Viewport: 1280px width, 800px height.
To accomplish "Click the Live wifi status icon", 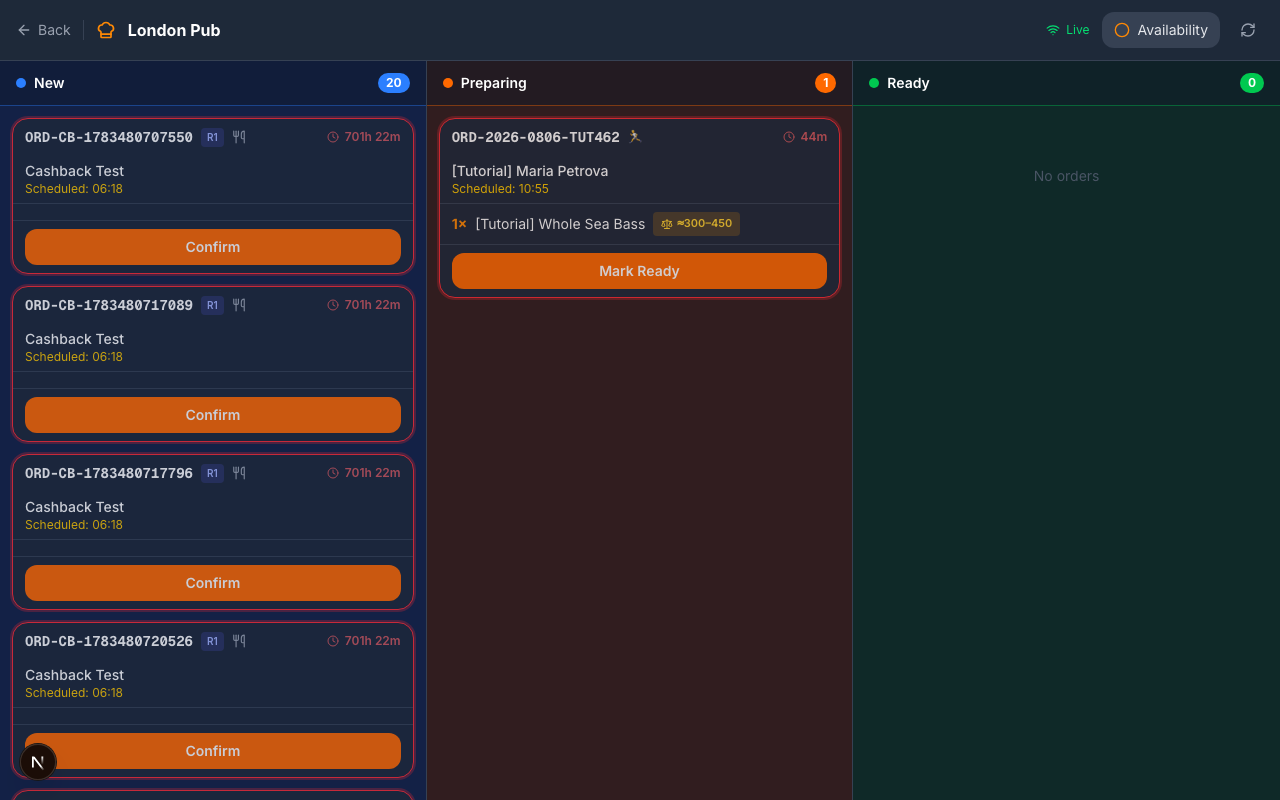I will tap(1052, 30).
